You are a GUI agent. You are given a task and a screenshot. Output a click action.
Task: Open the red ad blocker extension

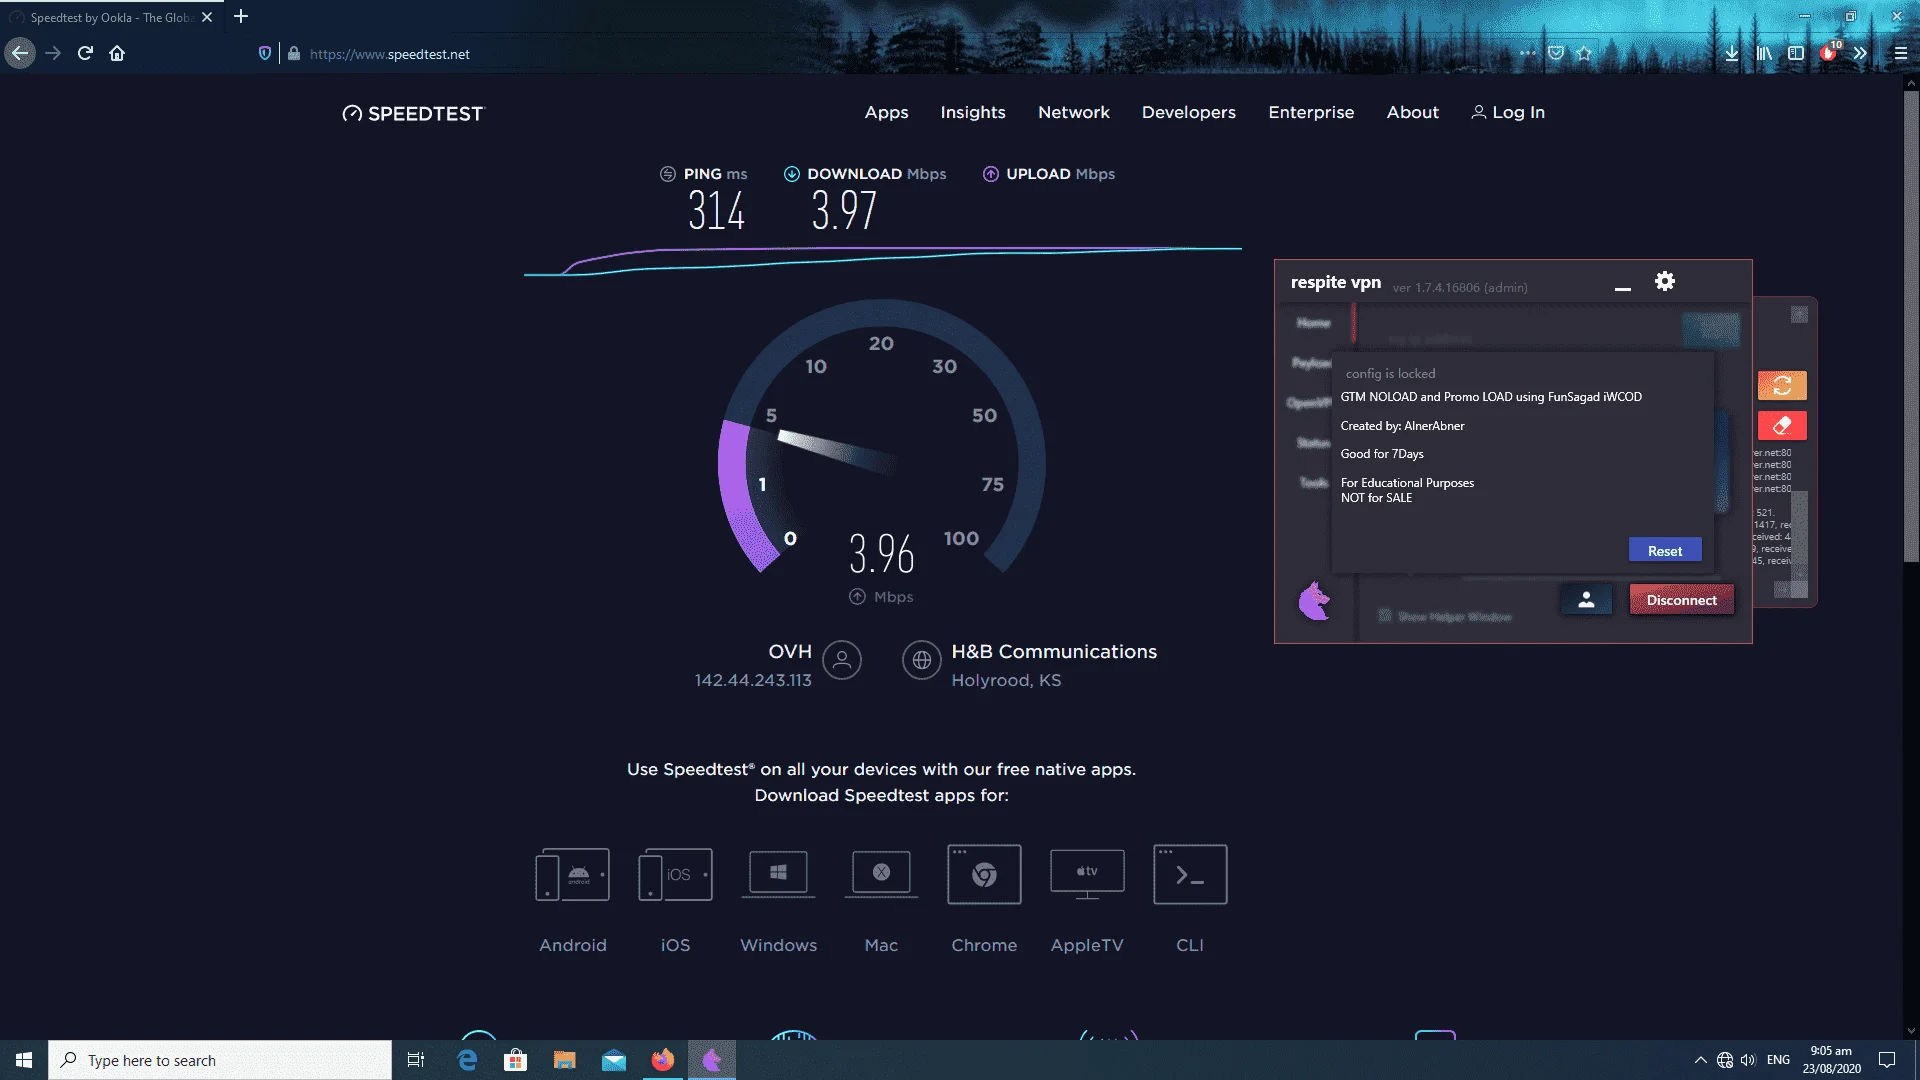click(1829, 53)
